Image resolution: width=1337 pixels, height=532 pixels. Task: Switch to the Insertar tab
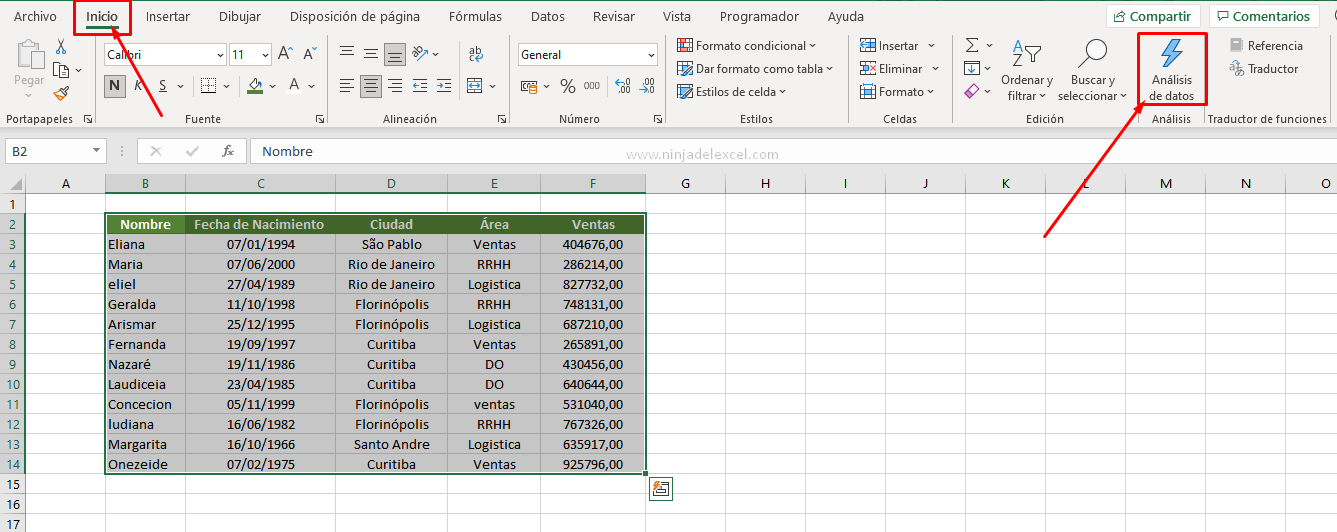click(x=168, y=16)
